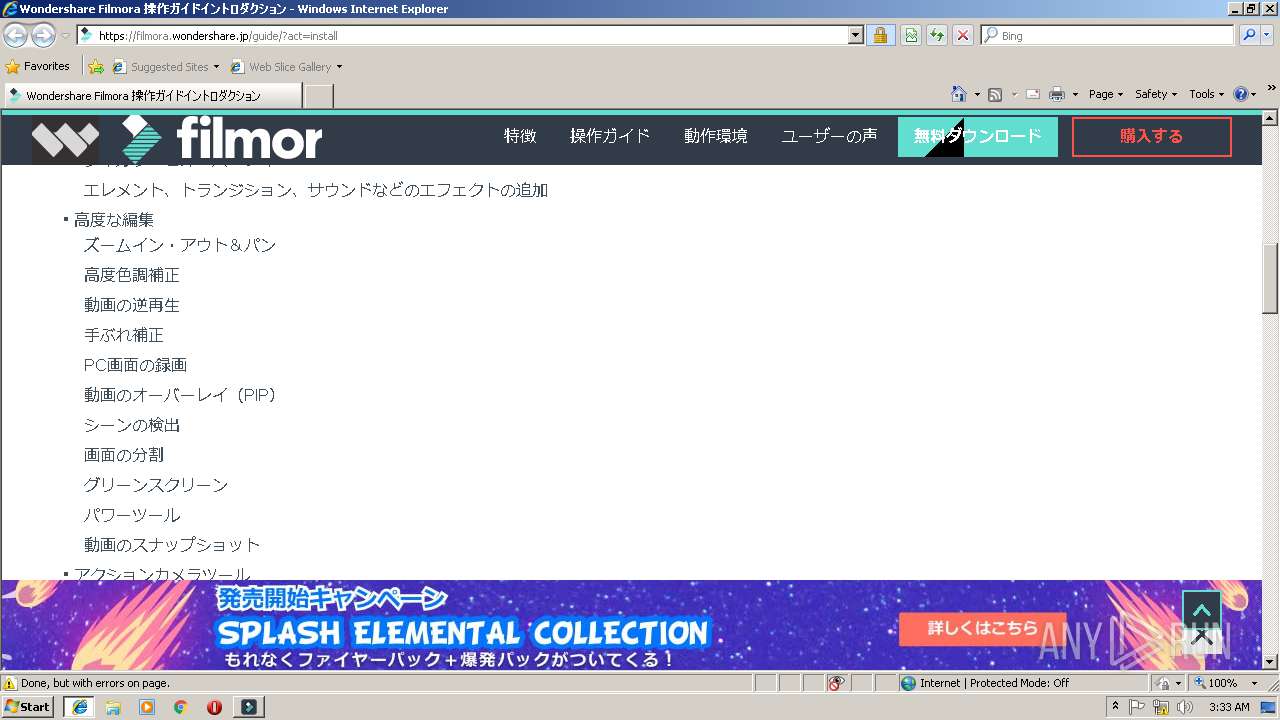Viewport: 1280px width, 720px height.
Task: Open the Page menu
Action: 1106,94
